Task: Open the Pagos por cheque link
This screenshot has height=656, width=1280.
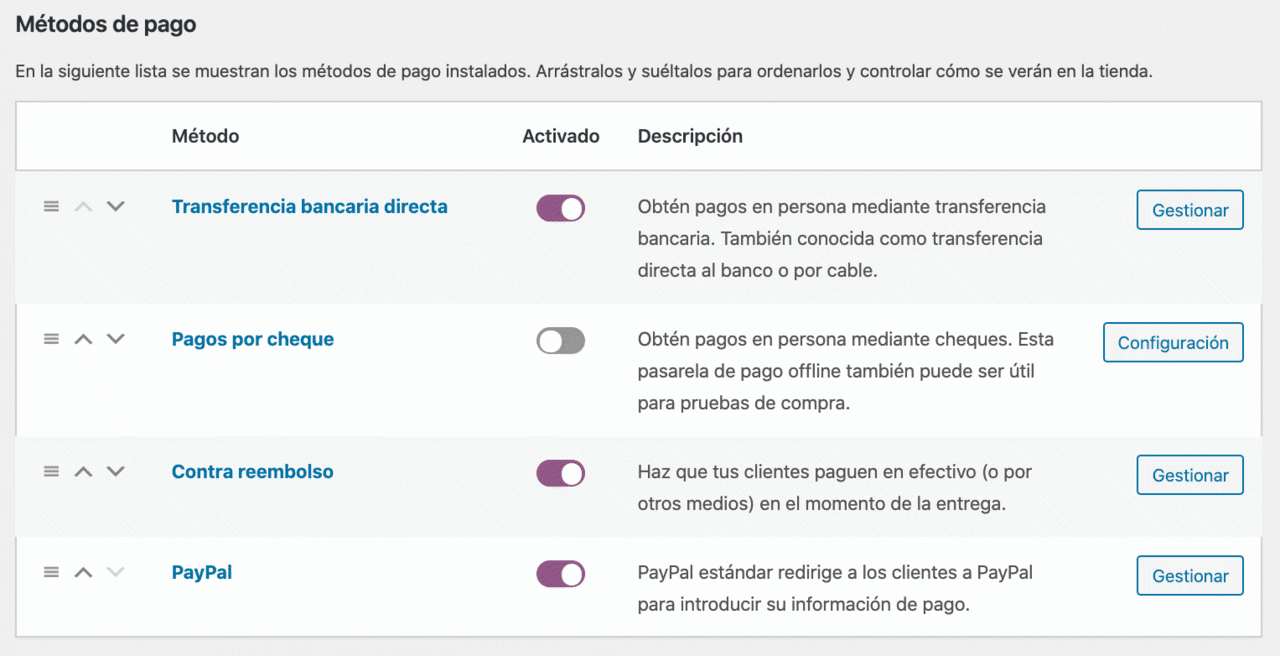Action: tap(253, 339)
